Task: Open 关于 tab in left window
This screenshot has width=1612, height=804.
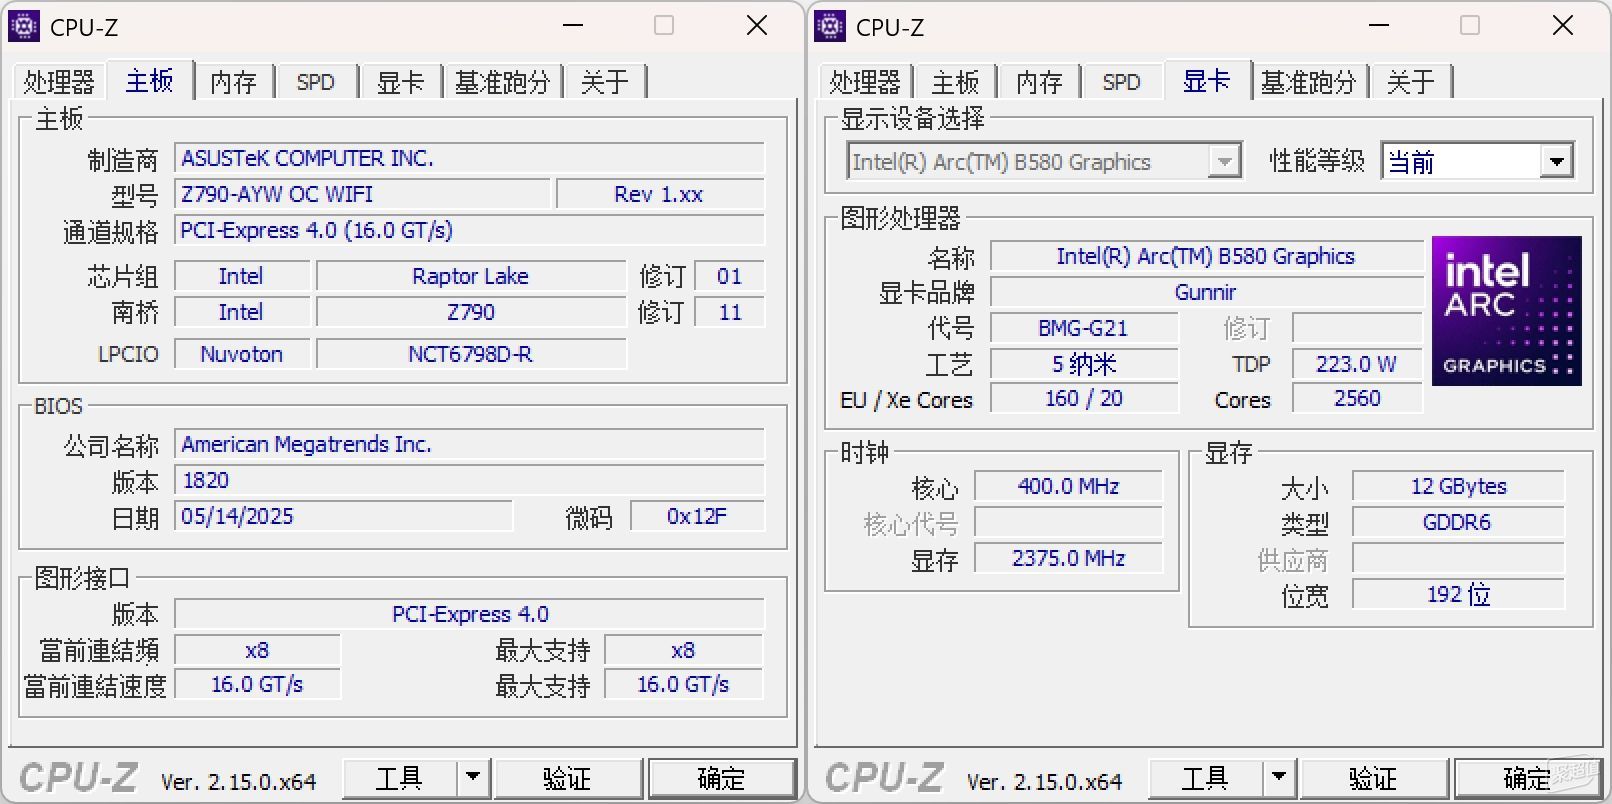Action: click(605, 82)
